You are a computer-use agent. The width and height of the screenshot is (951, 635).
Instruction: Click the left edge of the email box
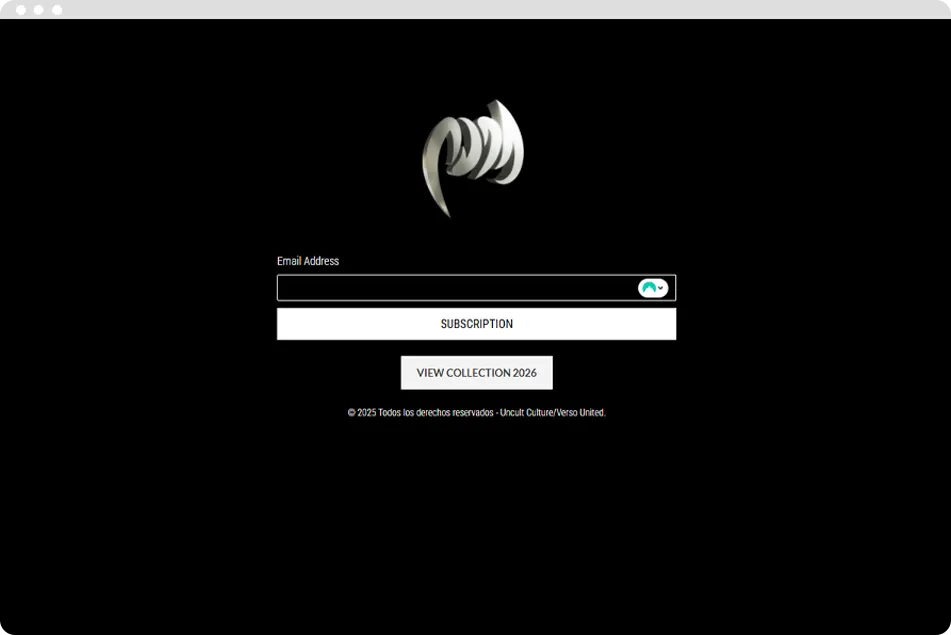point(284,288)
